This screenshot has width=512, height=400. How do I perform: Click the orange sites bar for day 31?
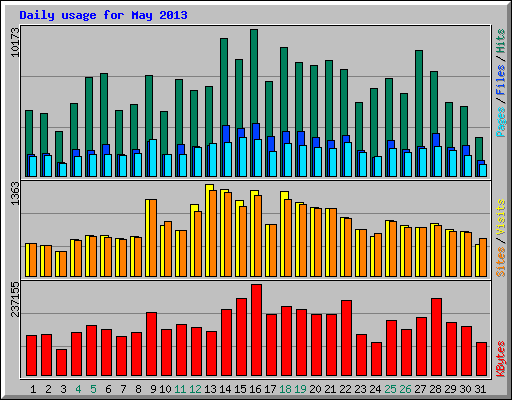click(483, 257)
